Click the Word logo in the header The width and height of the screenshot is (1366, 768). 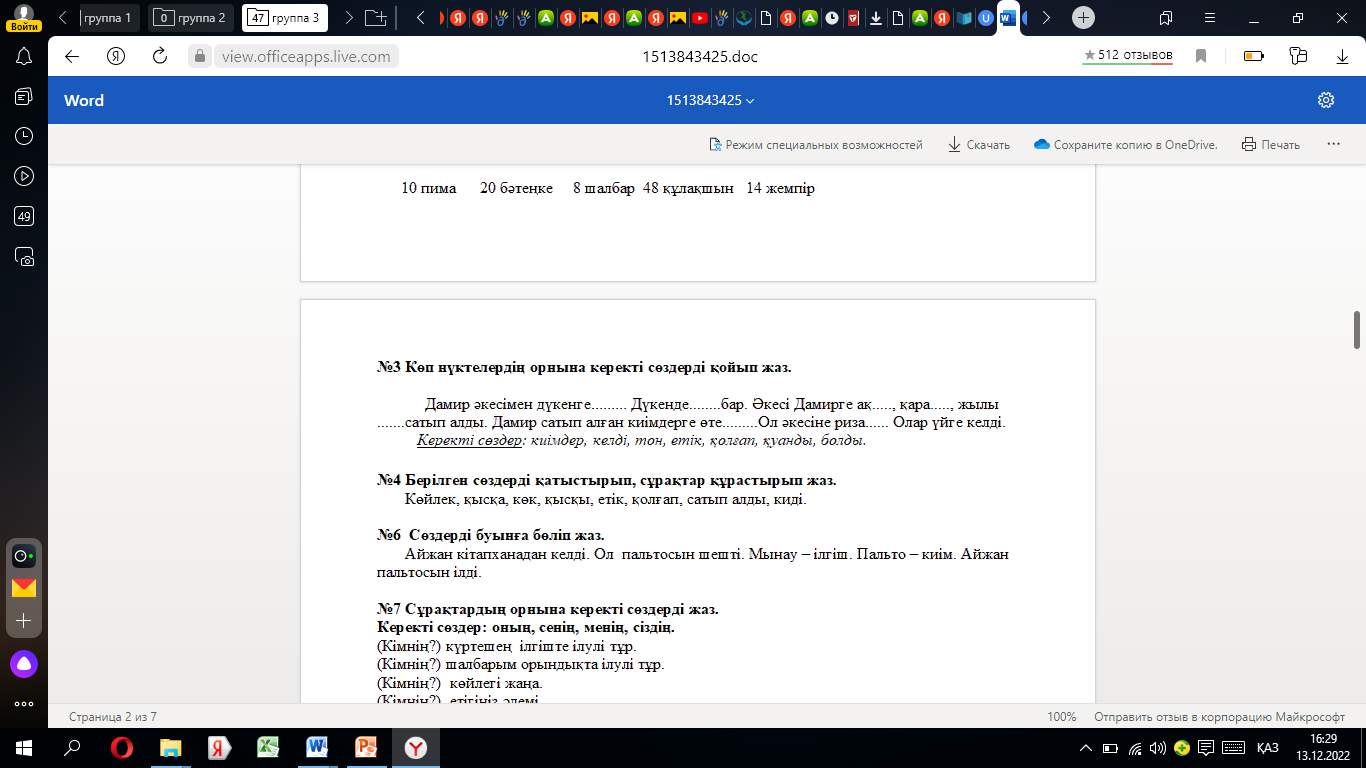pyautogui.click(x=84, y=100)
